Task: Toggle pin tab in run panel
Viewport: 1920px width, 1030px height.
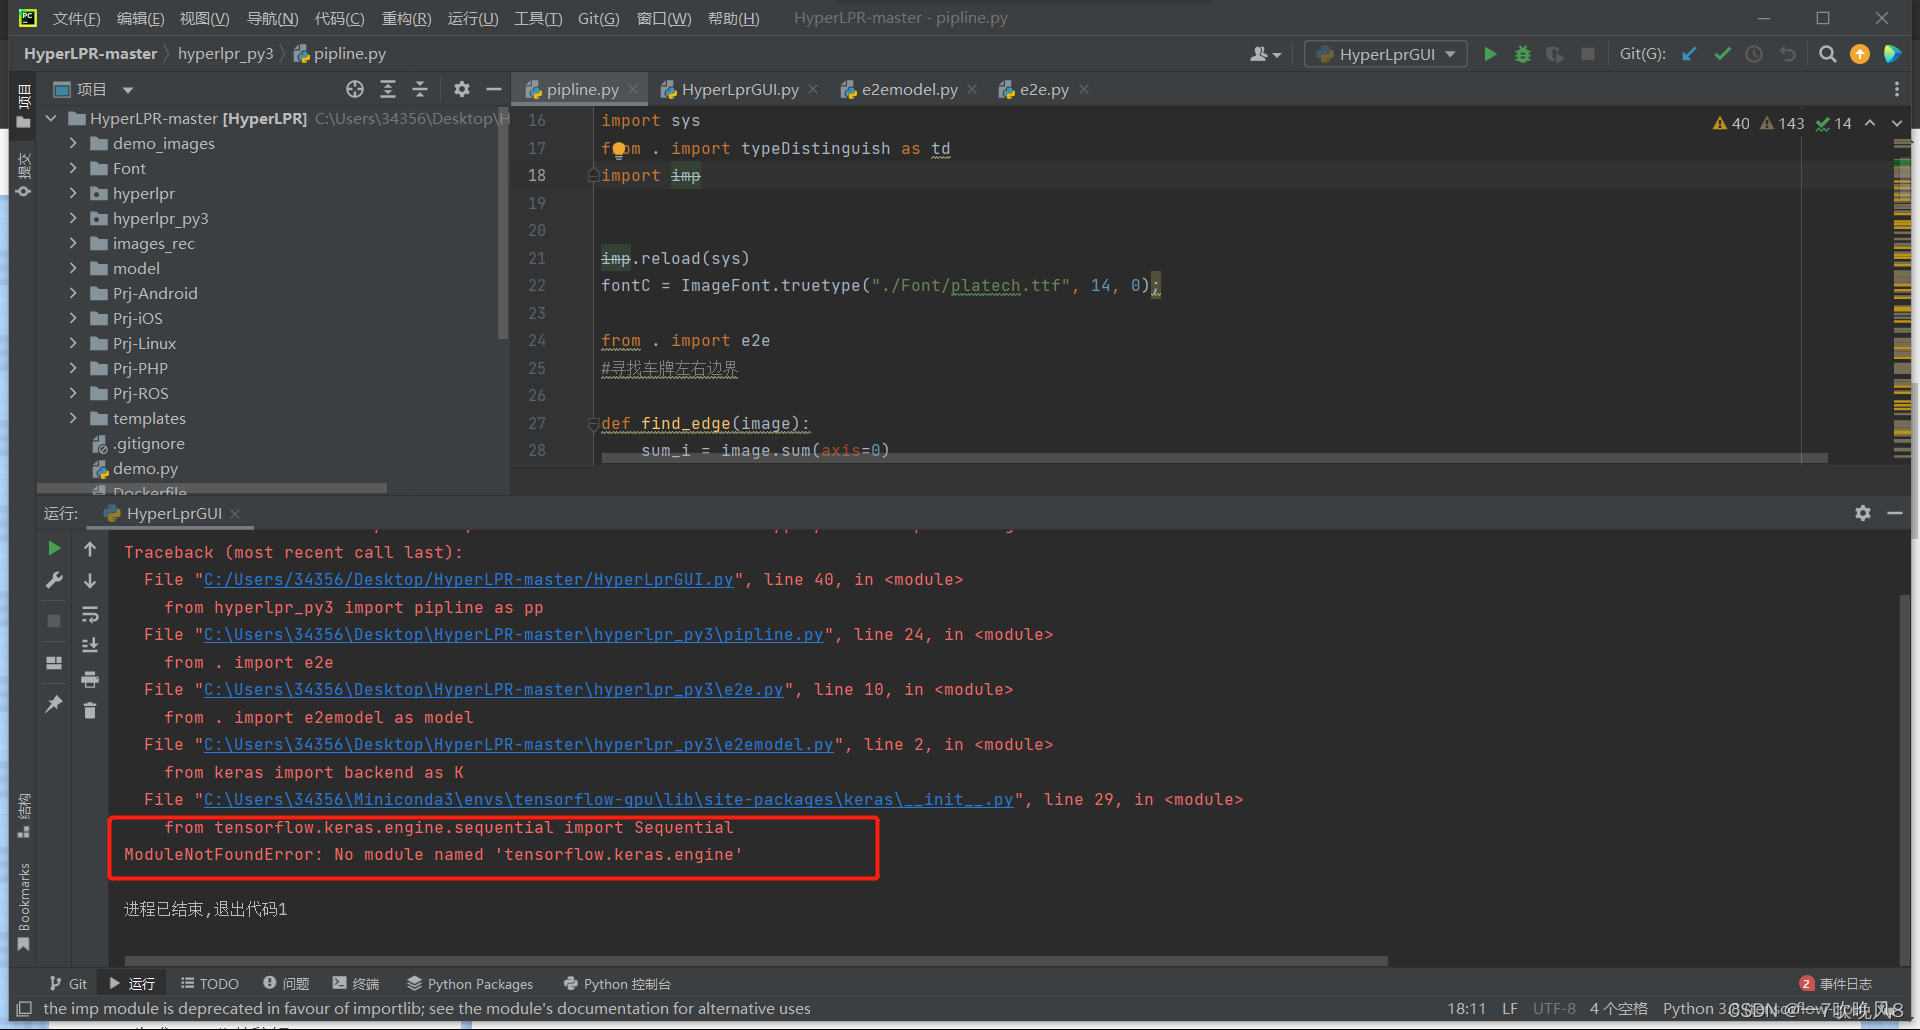Action: tap(54, 704)
